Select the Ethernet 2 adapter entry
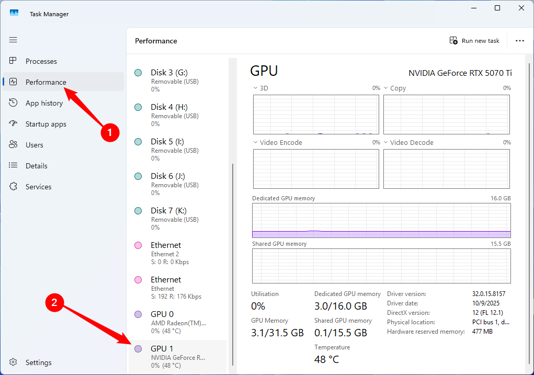Screen dimensions: 534x375 coord(177,253)
